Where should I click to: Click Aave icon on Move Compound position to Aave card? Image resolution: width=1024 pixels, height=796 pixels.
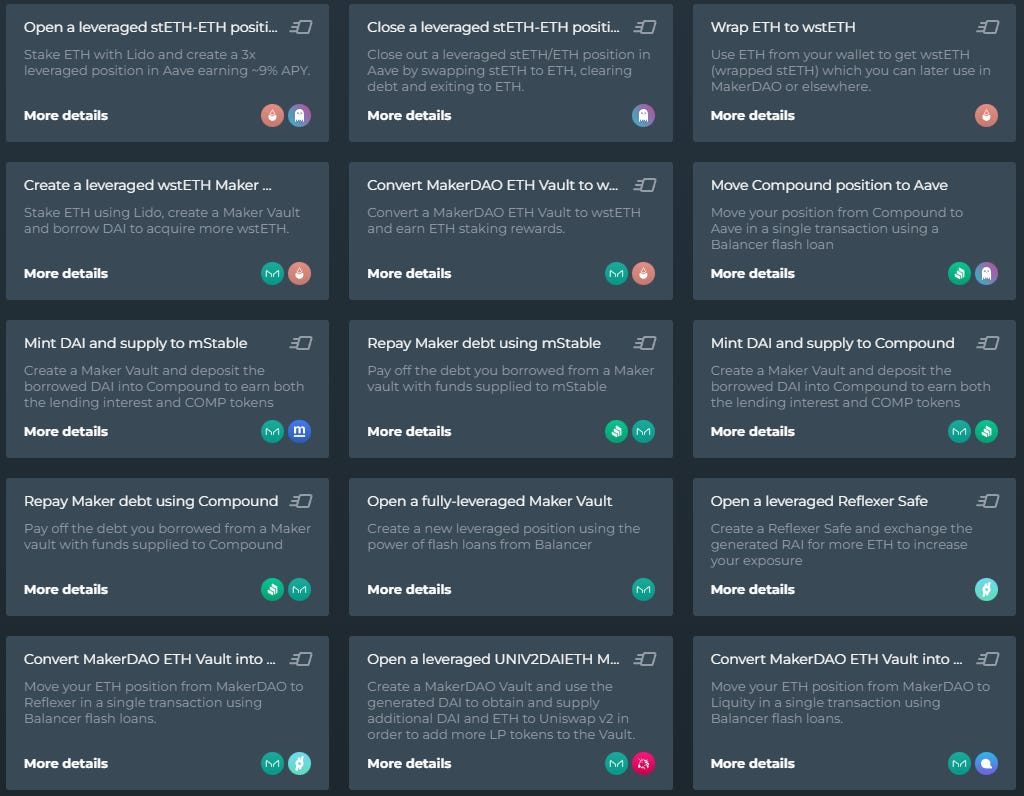[x=986, y=274]
